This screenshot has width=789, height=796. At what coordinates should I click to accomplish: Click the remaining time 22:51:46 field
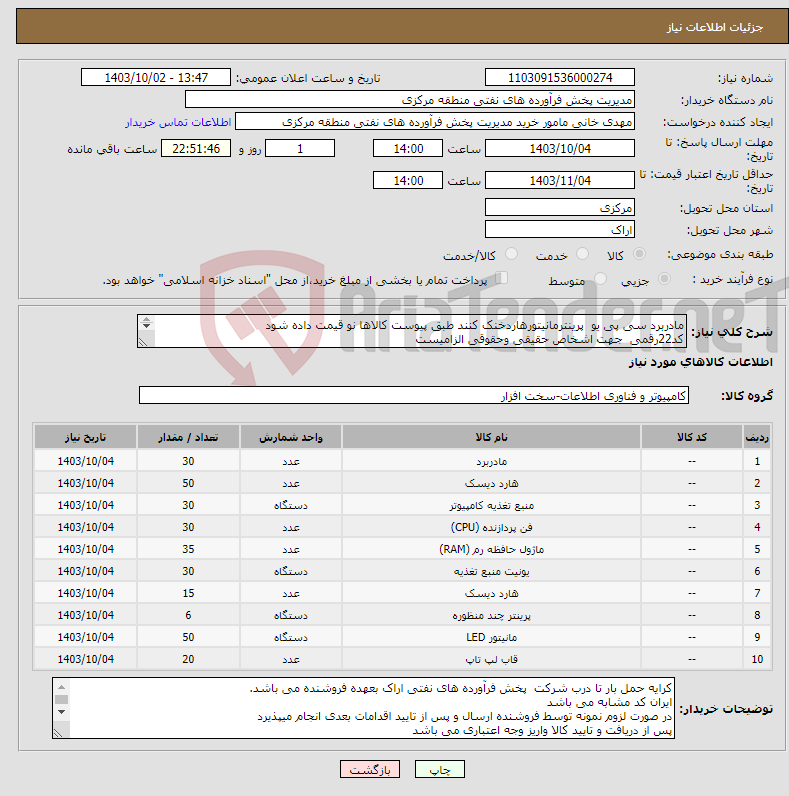(196, 149)
